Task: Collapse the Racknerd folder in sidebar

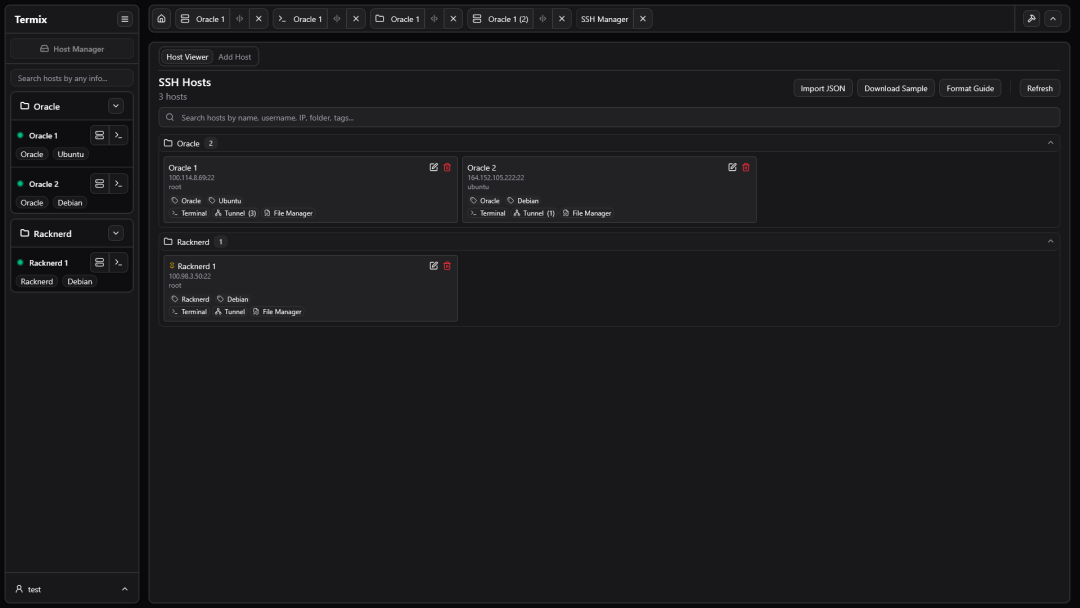Action: click(116, 233)
